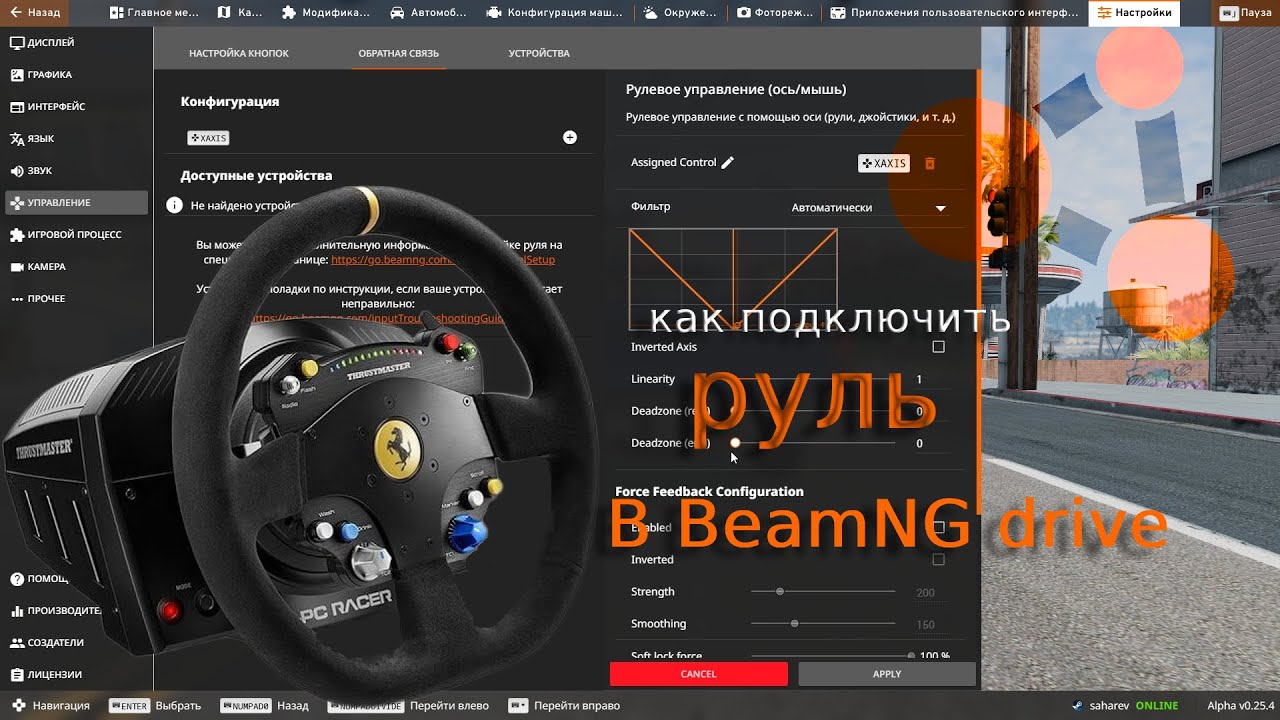
Task: Click the people icon beside Создатели
Action: [x=17, y=643]
